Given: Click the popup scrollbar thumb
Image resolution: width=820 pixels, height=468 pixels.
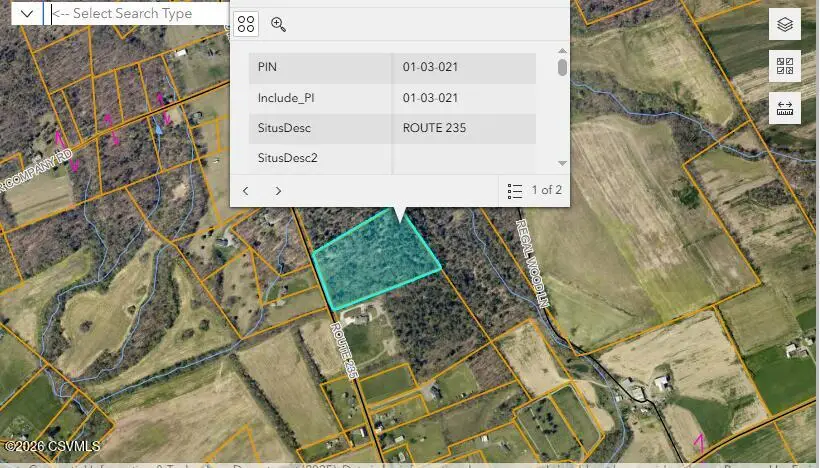Looking at the screenshot, I should 562,67.
